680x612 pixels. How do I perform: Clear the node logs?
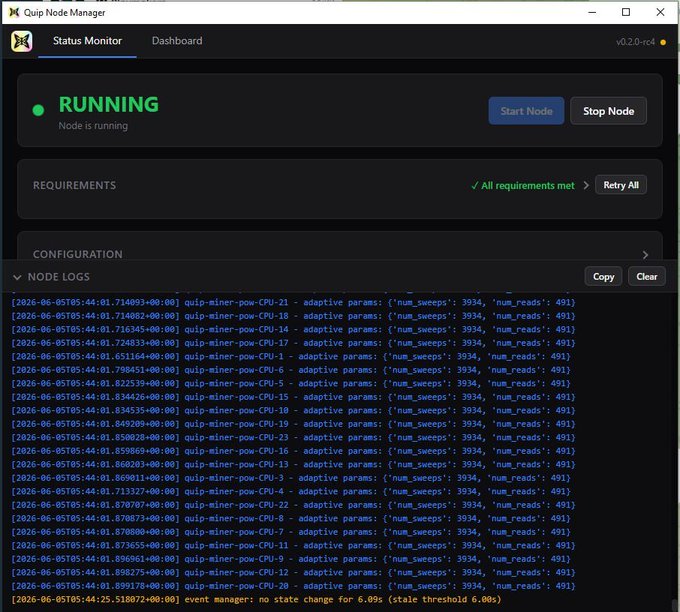[x=647, y=277]
